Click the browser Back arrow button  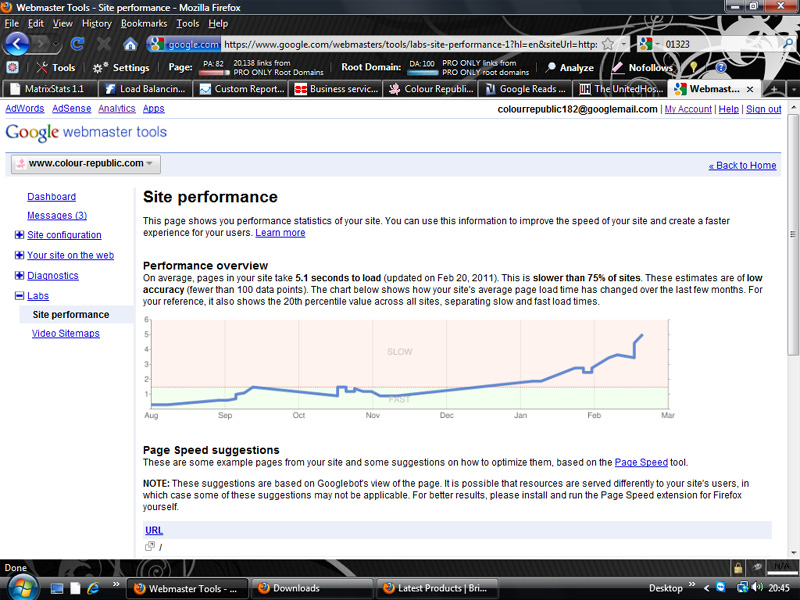17,44
